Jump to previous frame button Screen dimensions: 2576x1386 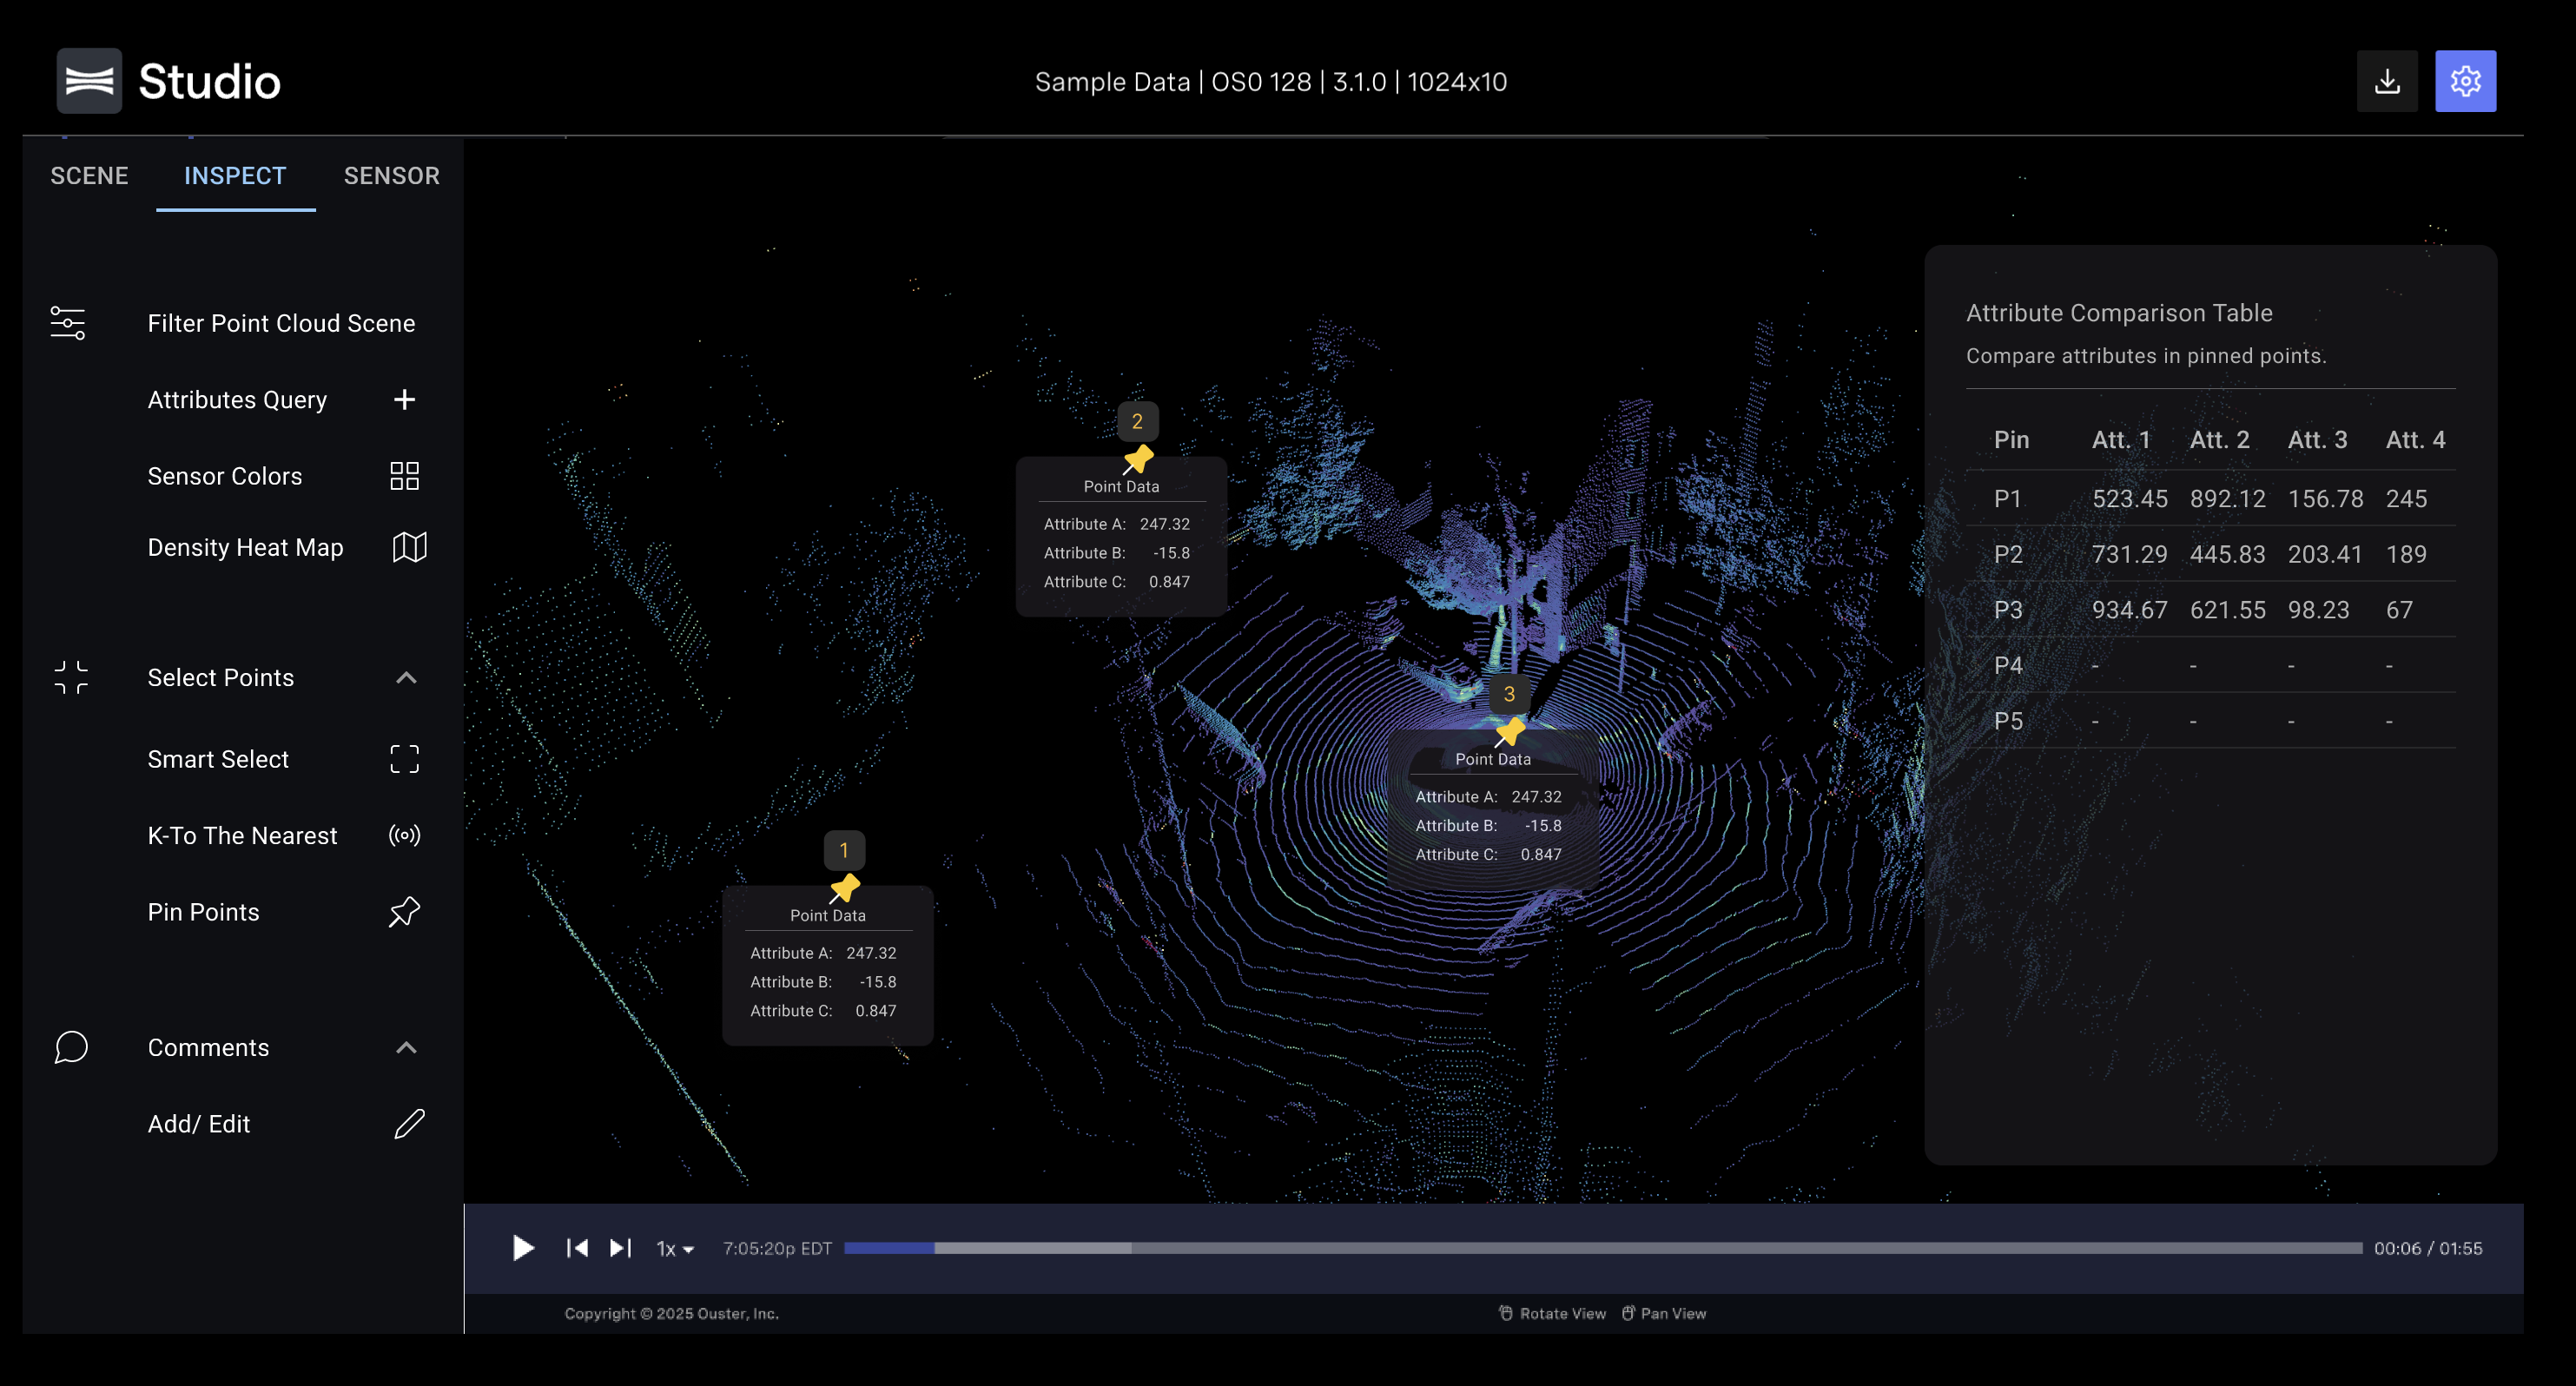point(577,1247)
